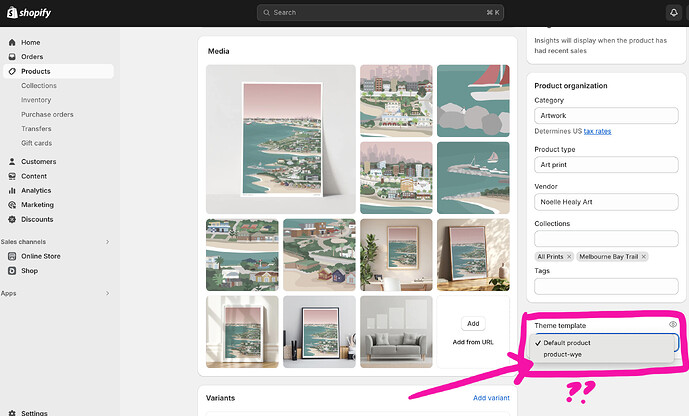Click Add from URL link
The height and width of the screenshot is (416, 689).
click(473, 342)
